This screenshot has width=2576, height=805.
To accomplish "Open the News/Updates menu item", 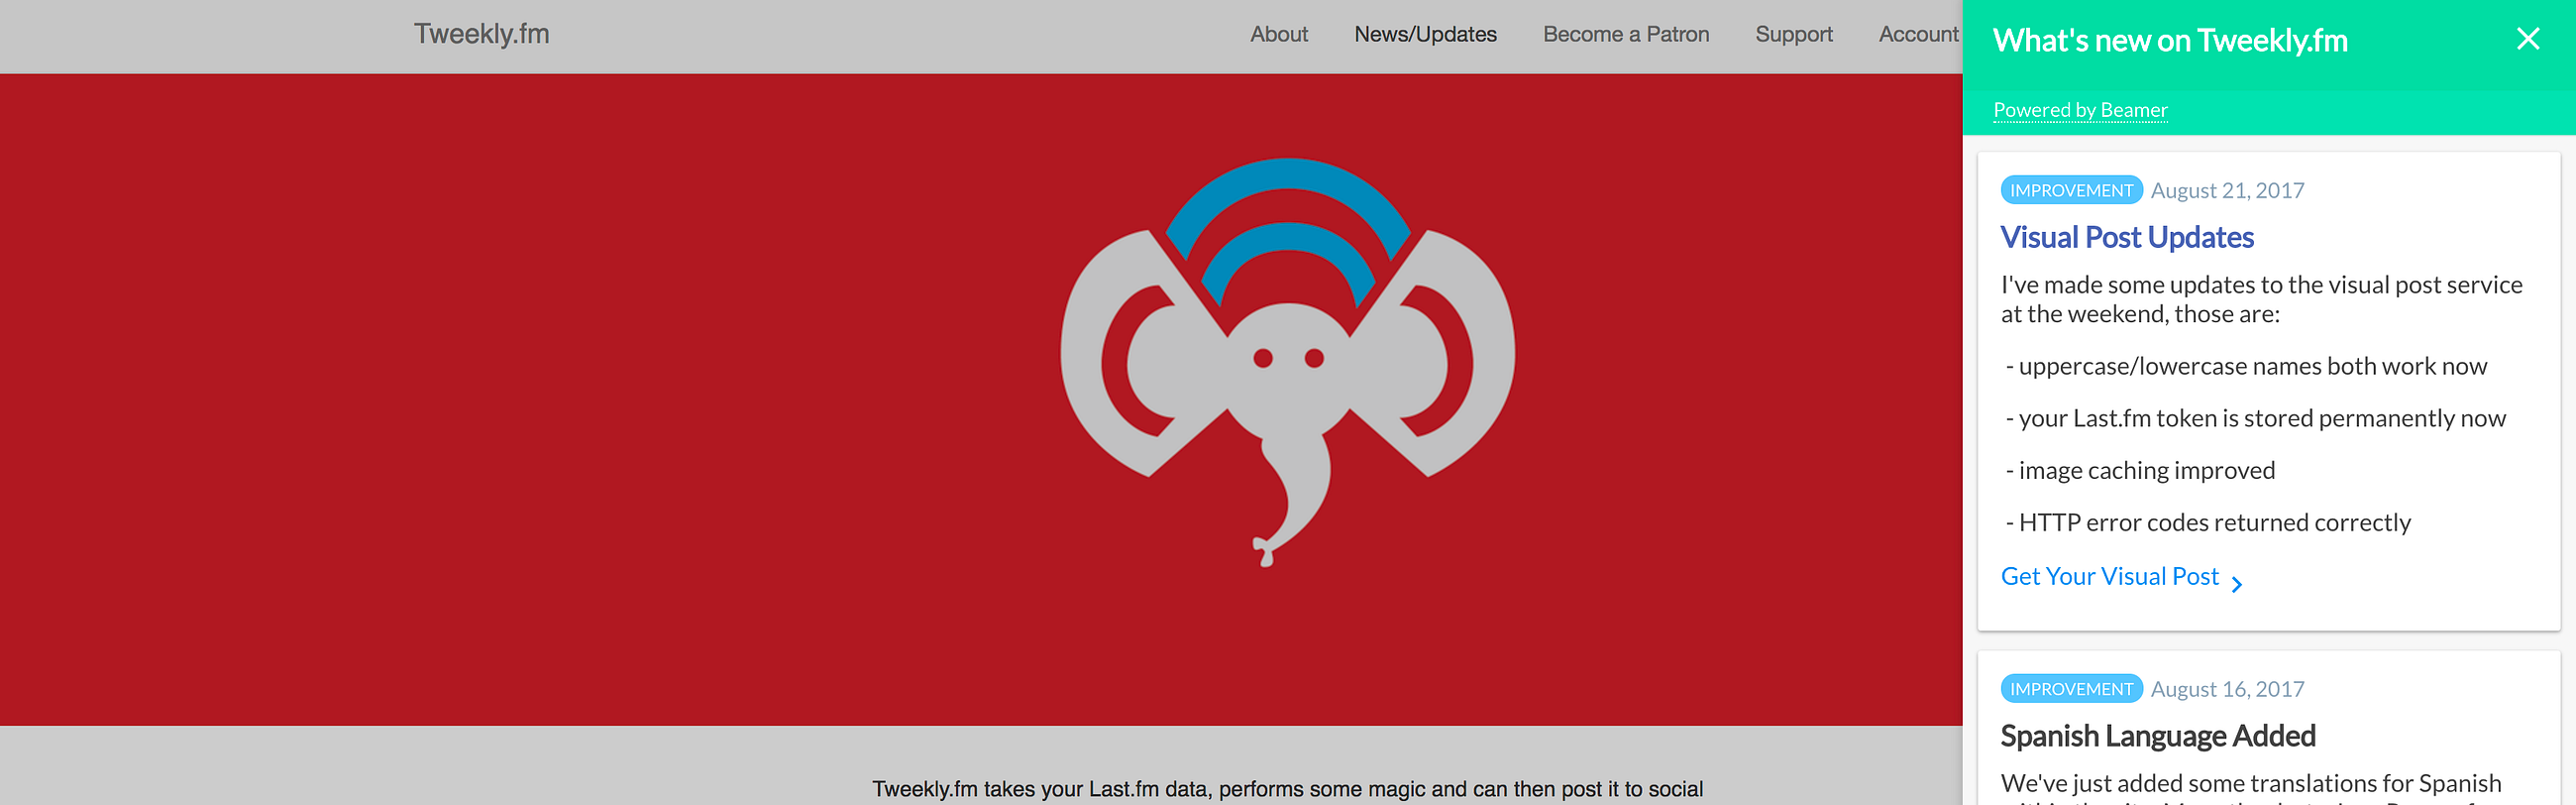I will [x=1425, y=34].
